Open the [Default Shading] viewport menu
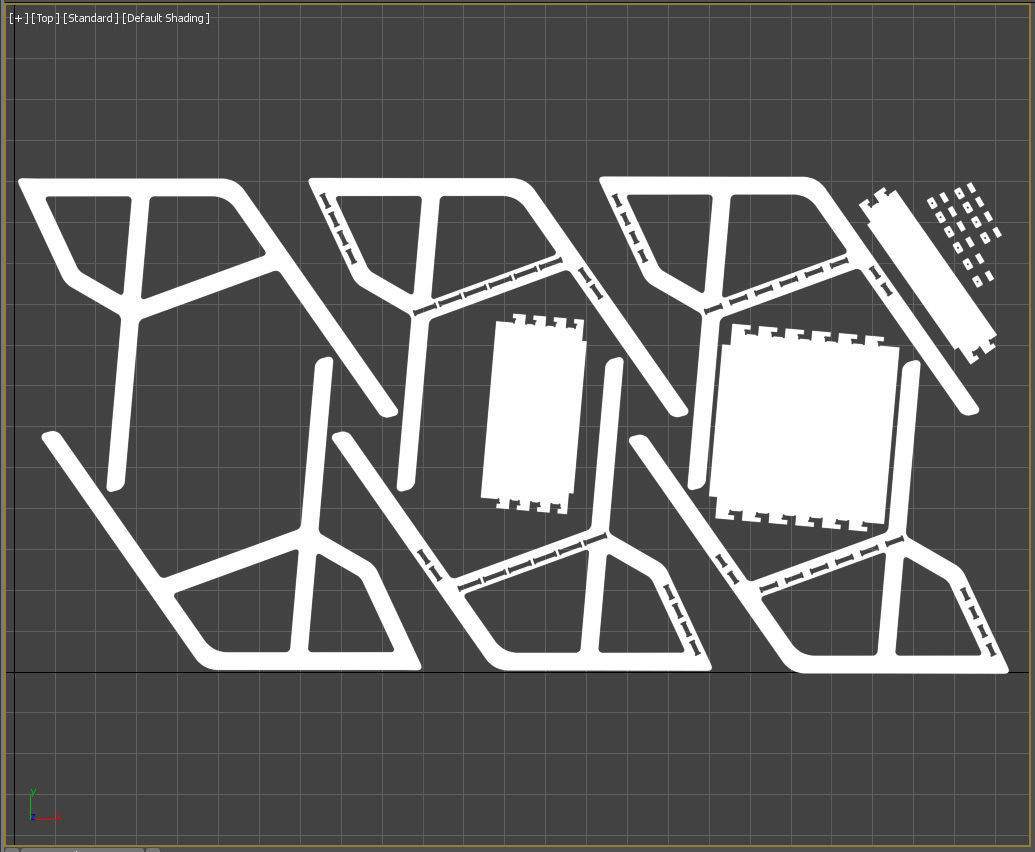 [166, 18]
